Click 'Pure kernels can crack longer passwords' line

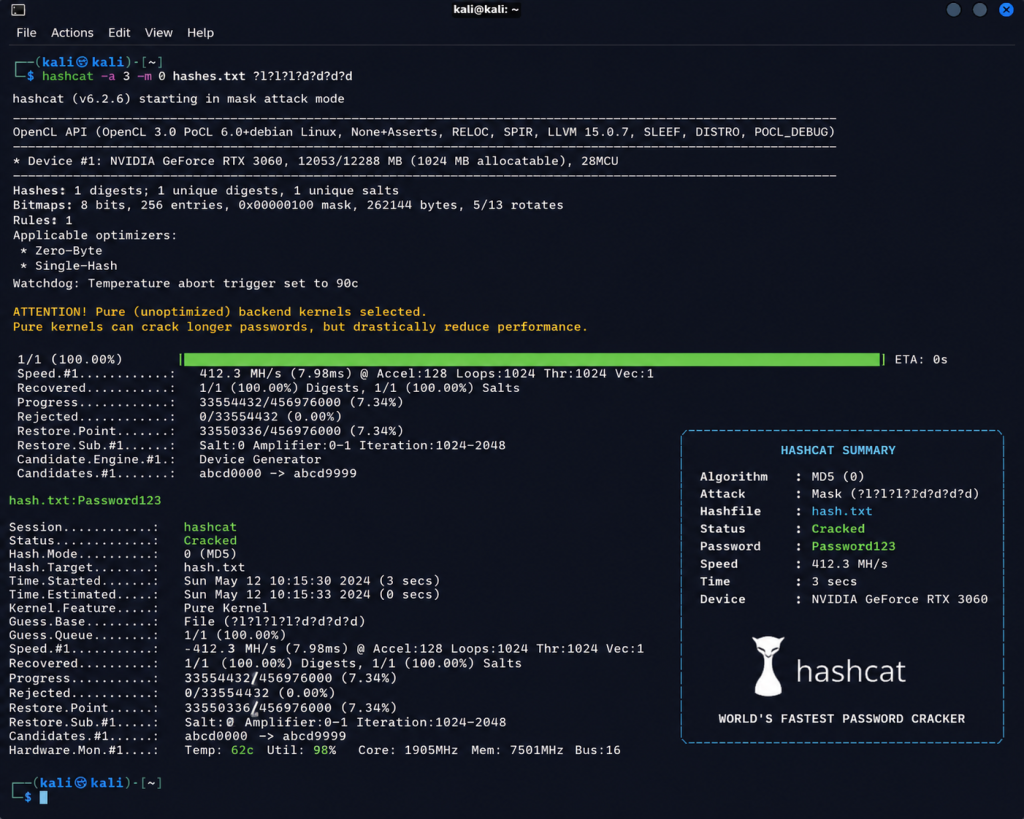pos(300,327)
